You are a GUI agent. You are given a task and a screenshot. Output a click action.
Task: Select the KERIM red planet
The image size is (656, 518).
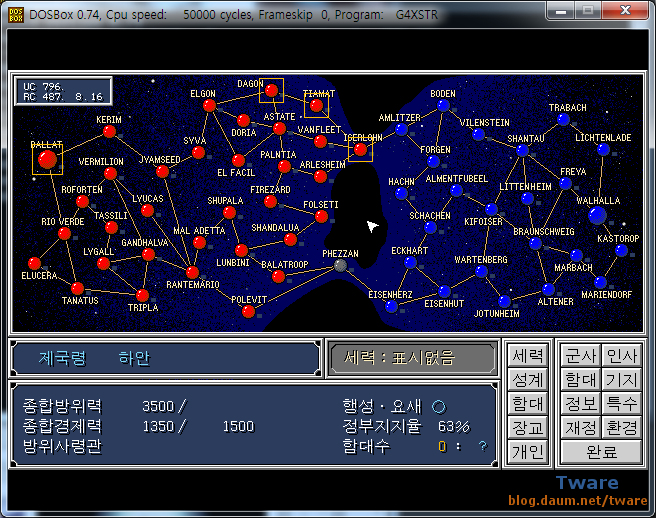coord(109,132)
